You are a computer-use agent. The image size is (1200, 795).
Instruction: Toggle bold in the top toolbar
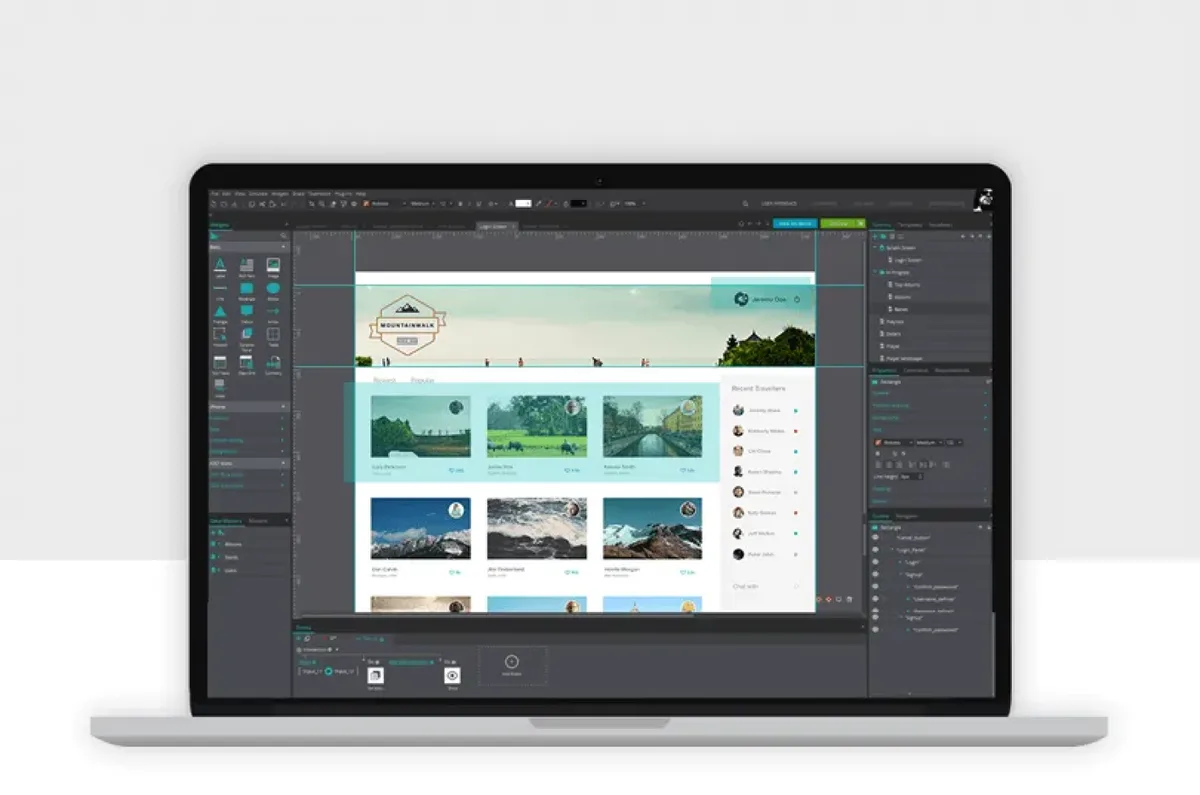click(x=459, y=204)
